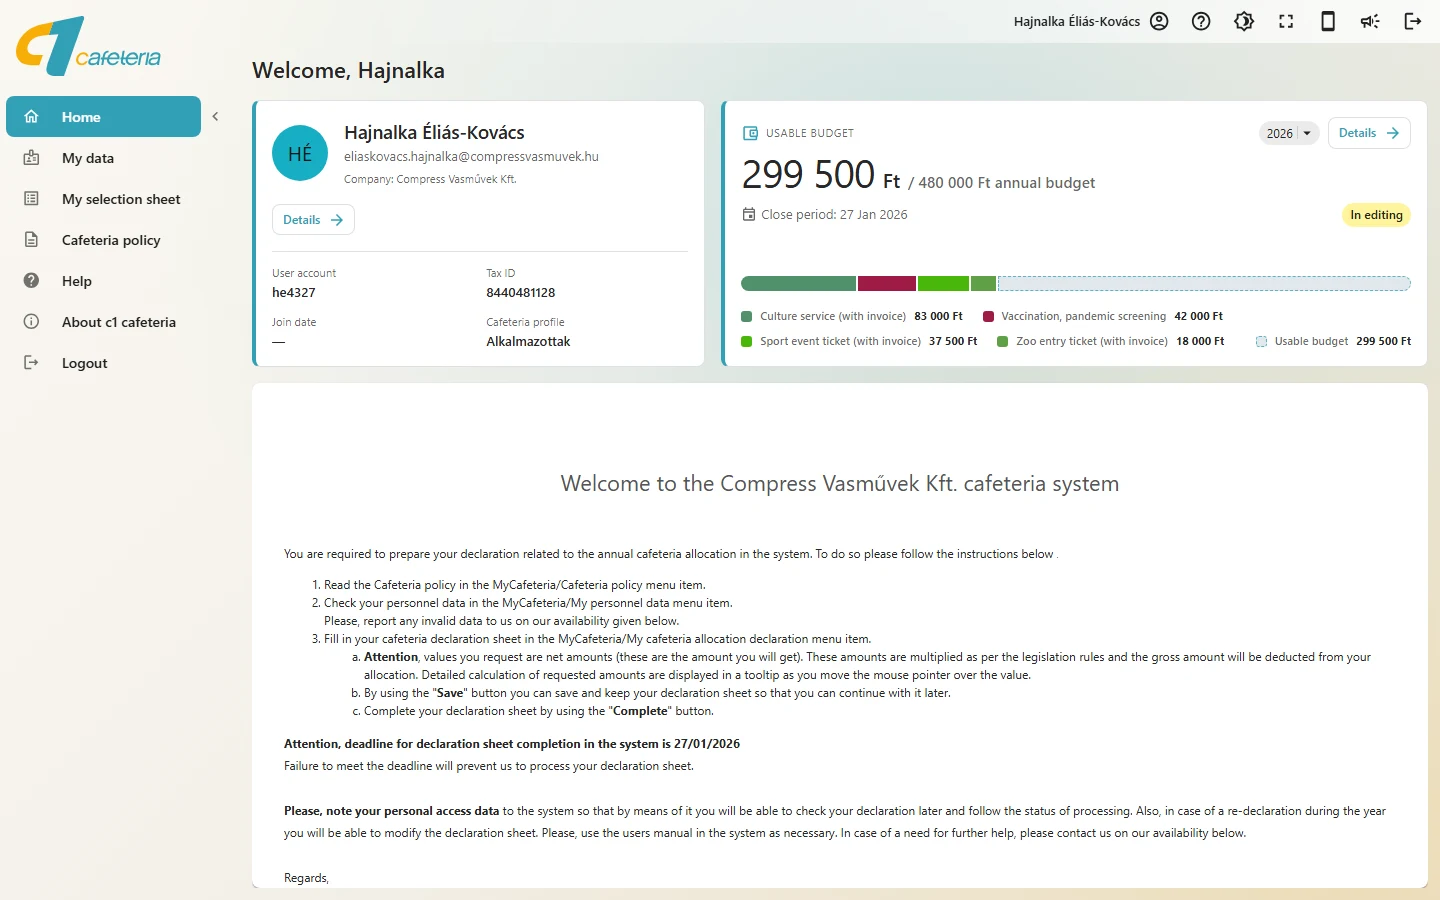Click Details button in budget card
This screenshot has height=900, width=1440.
tap(1369, 133)
